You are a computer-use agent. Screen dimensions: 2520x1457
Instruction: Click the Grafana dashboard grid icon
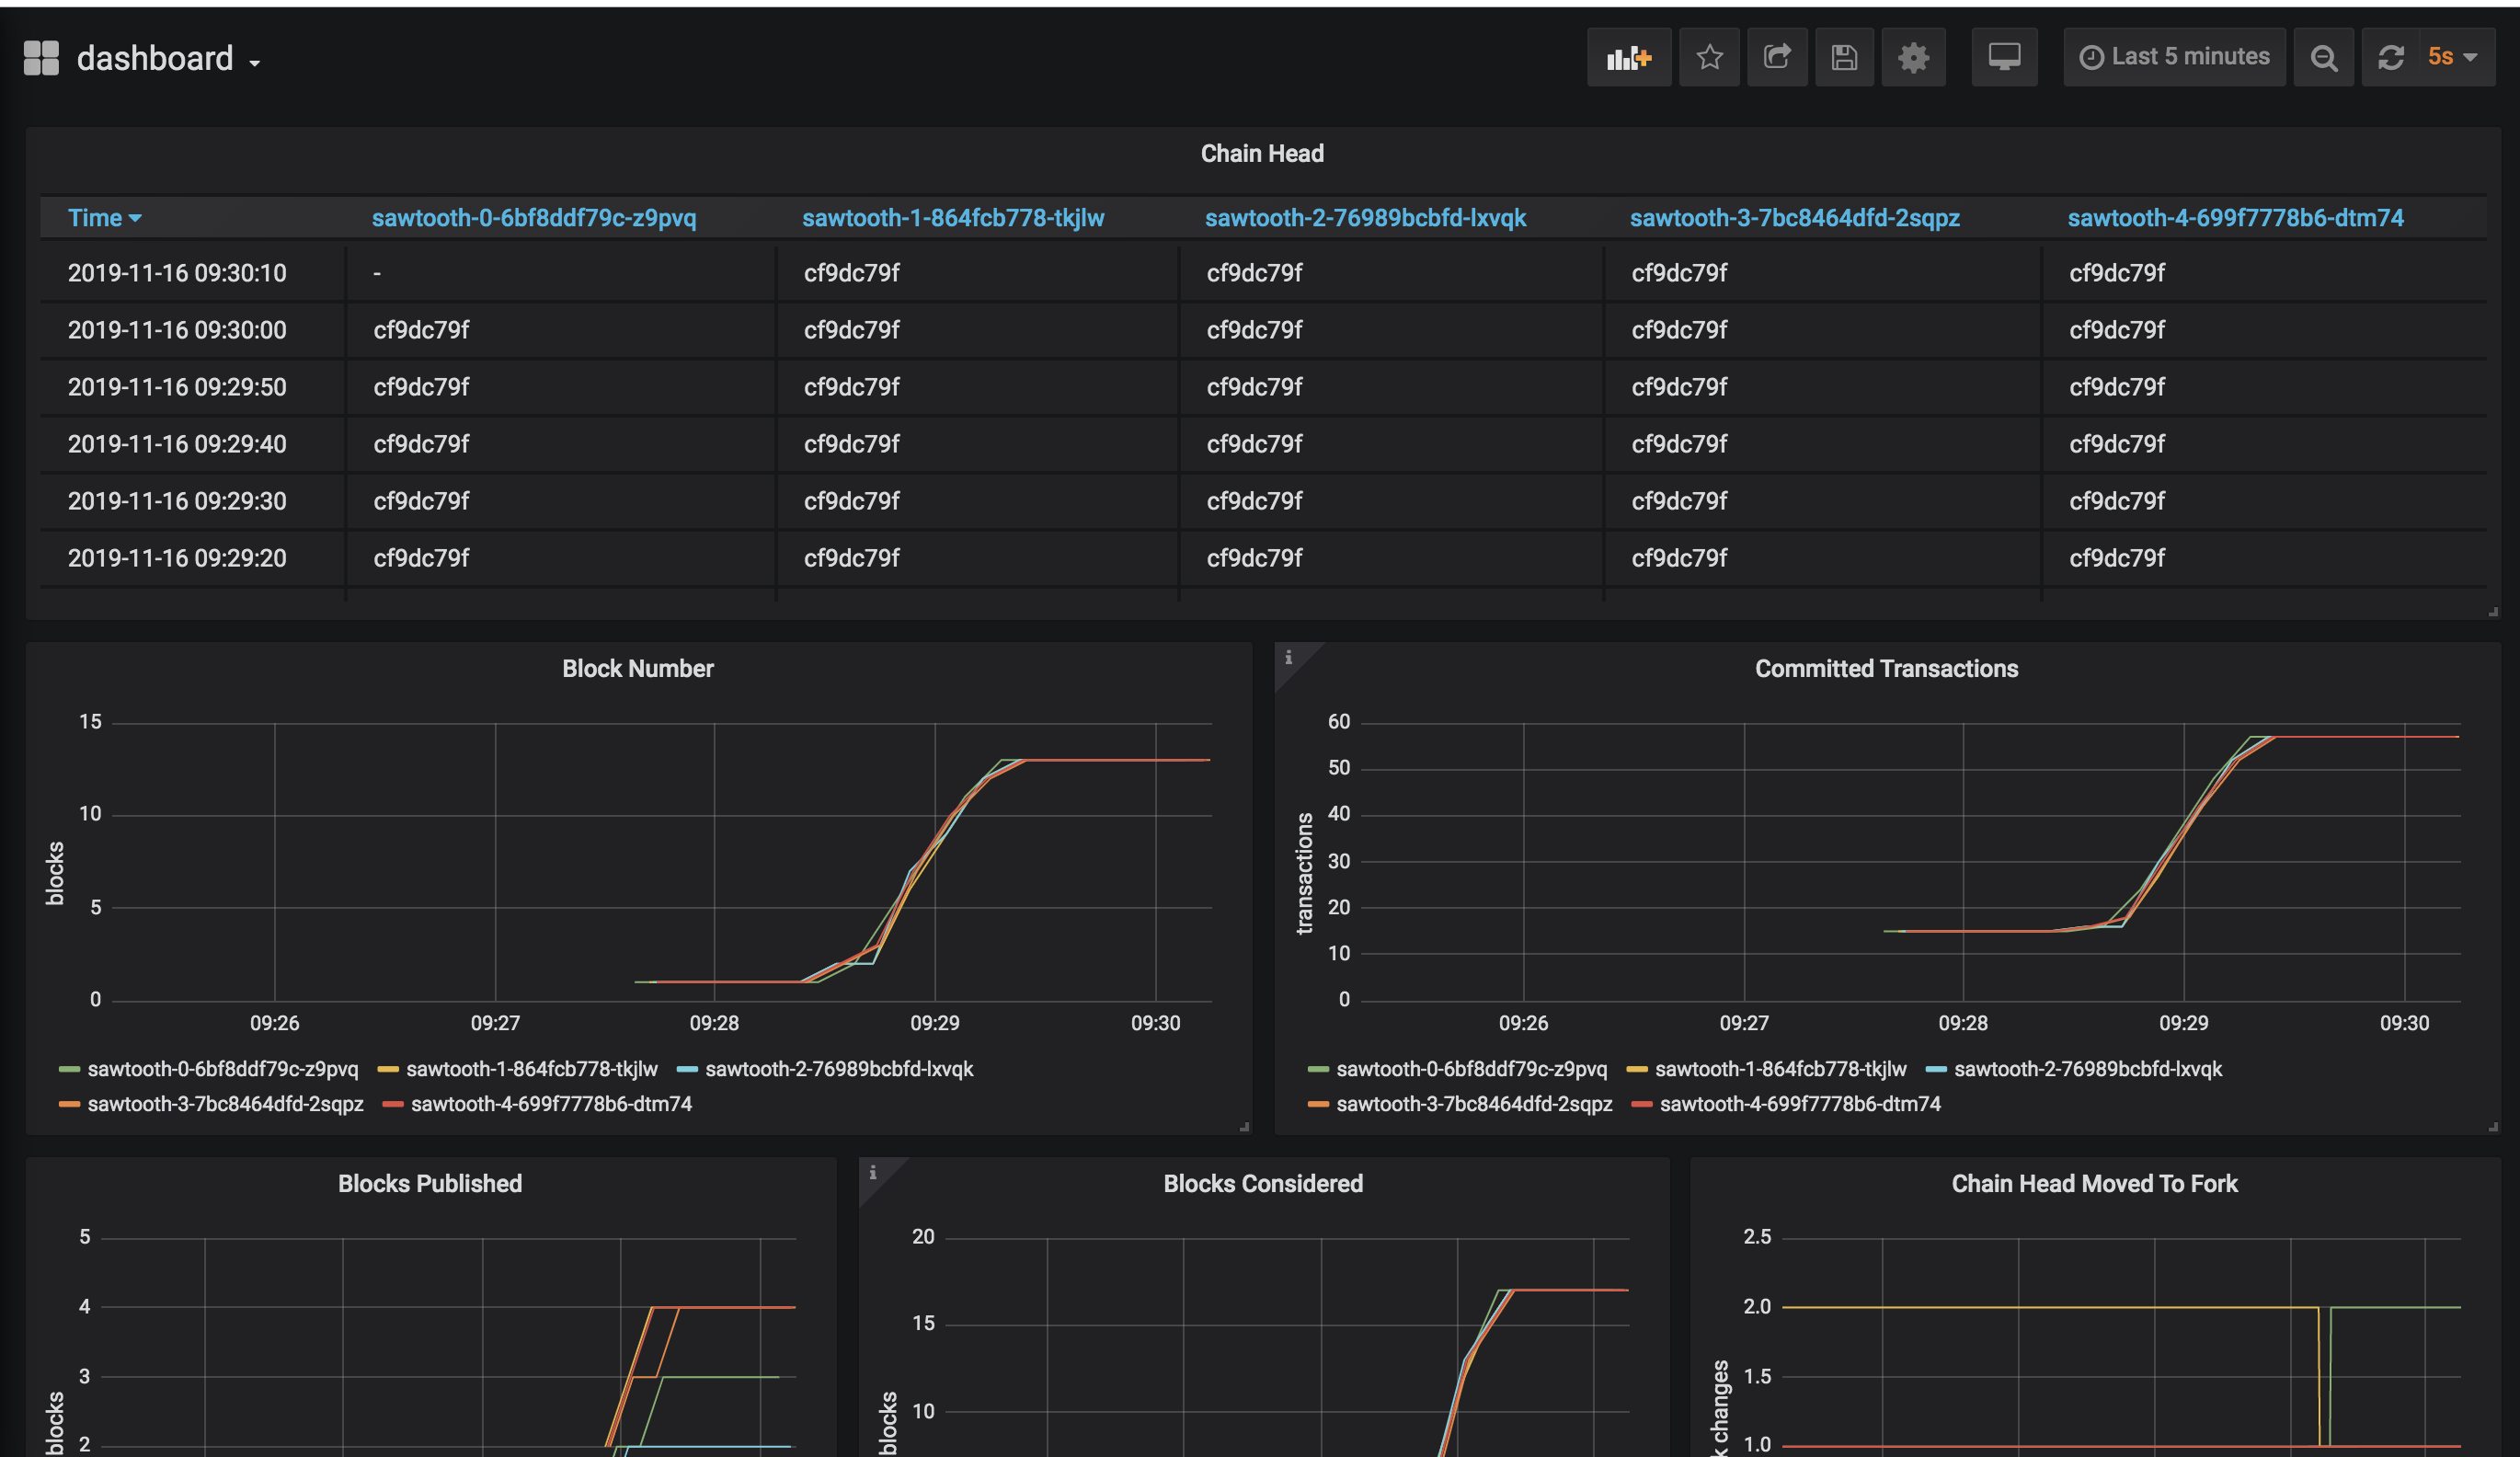[x=41, y=58]
